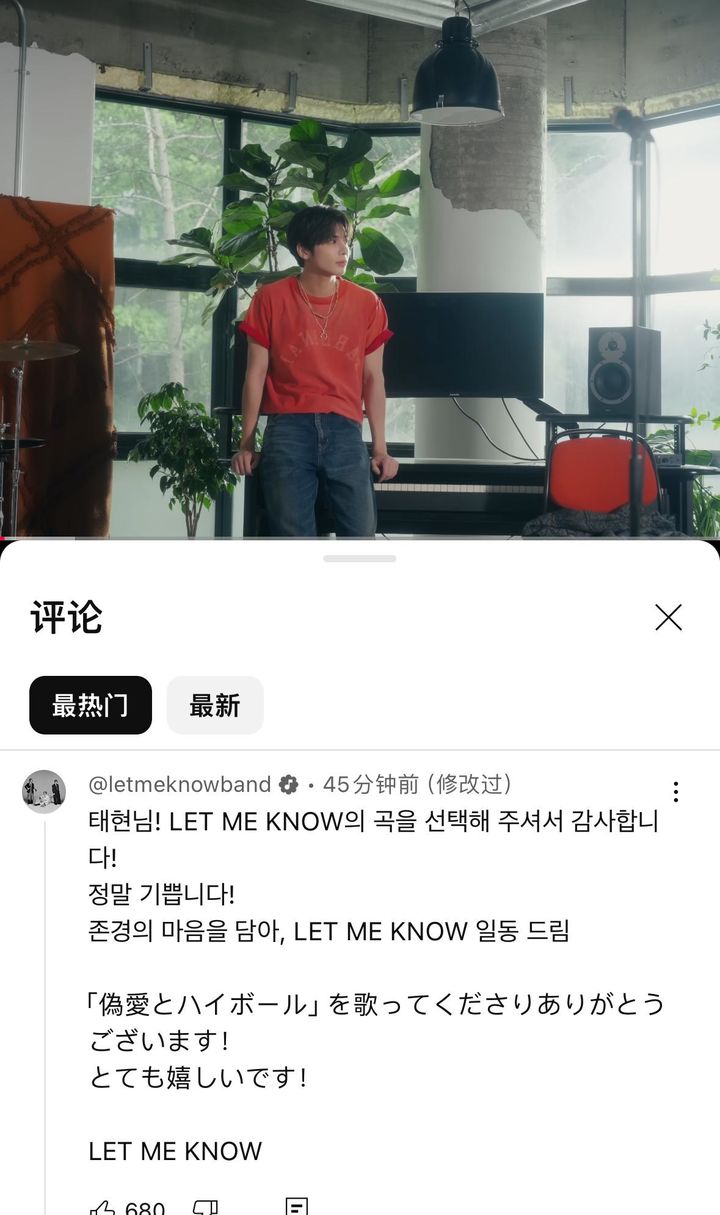This screenshot has height=1215, width=720.
Task: Open the letmeknowband profile avatar
Action: coord(44,792)
